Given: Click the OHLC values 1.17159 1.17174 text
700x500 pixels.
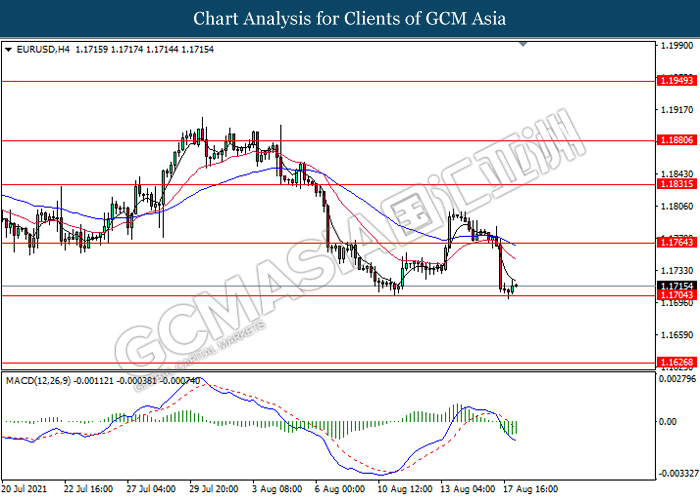Looking at the screenshot, I should point(109,50).
